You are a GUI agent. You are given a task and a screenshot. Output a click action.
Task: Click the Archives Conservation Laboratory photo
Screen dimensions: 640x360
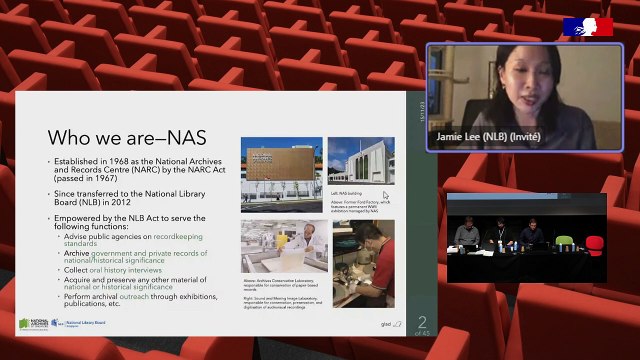pos(284,246)
